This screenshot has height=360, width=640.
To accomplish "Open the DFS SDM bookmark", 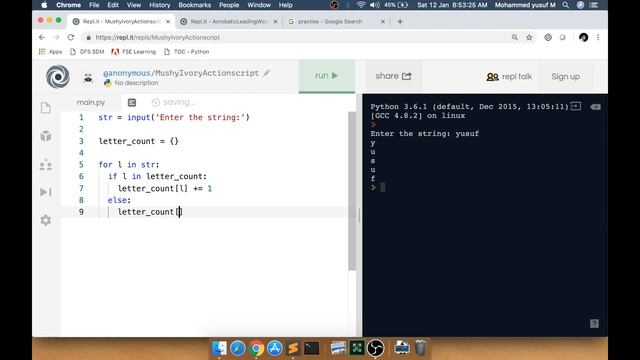I will (87, 52).
